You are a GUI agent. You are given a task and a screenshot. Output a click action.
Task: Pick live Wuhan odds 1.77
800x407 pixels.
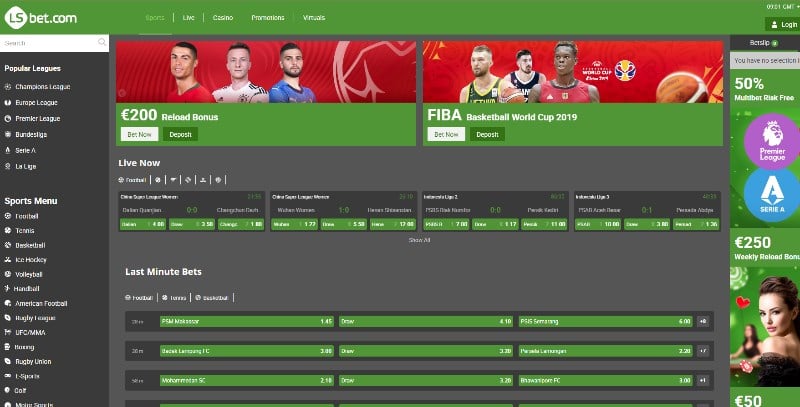(x=294, y=224)
